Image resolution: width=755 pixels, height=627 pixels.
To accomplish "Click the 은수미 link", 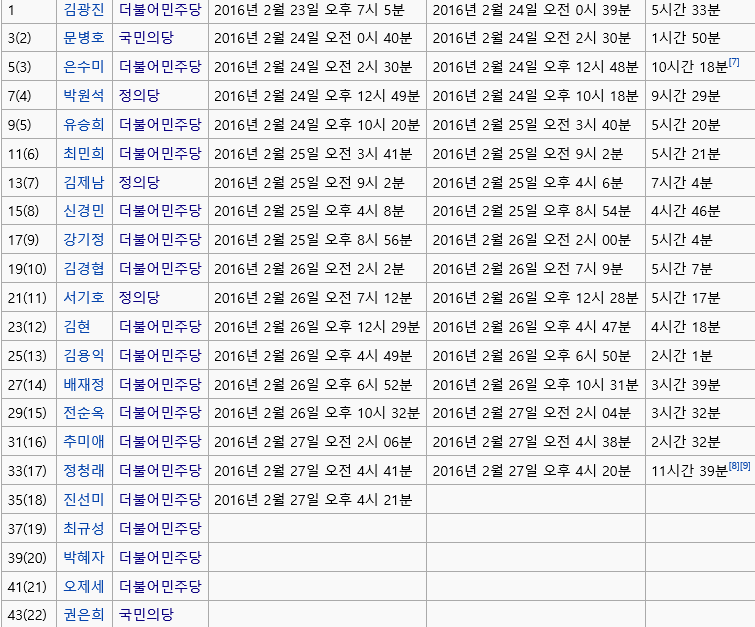I will [x=84, y=66].
